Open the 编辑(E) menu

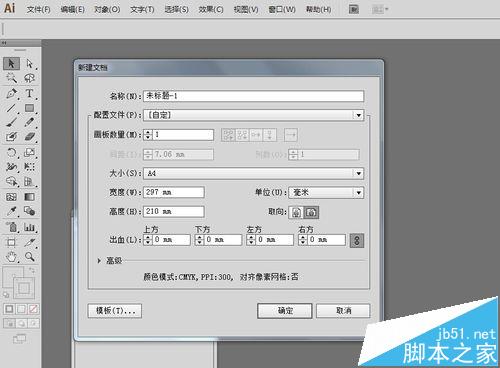[x=72, y=9]
